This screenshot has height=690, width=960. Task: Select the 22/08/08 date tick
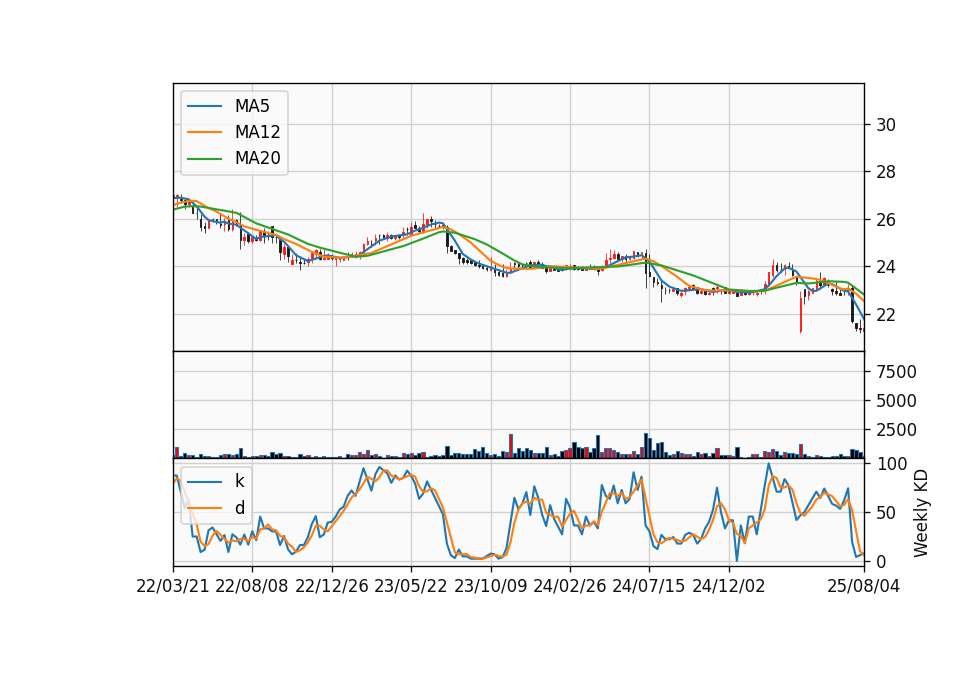click(252, 586)
